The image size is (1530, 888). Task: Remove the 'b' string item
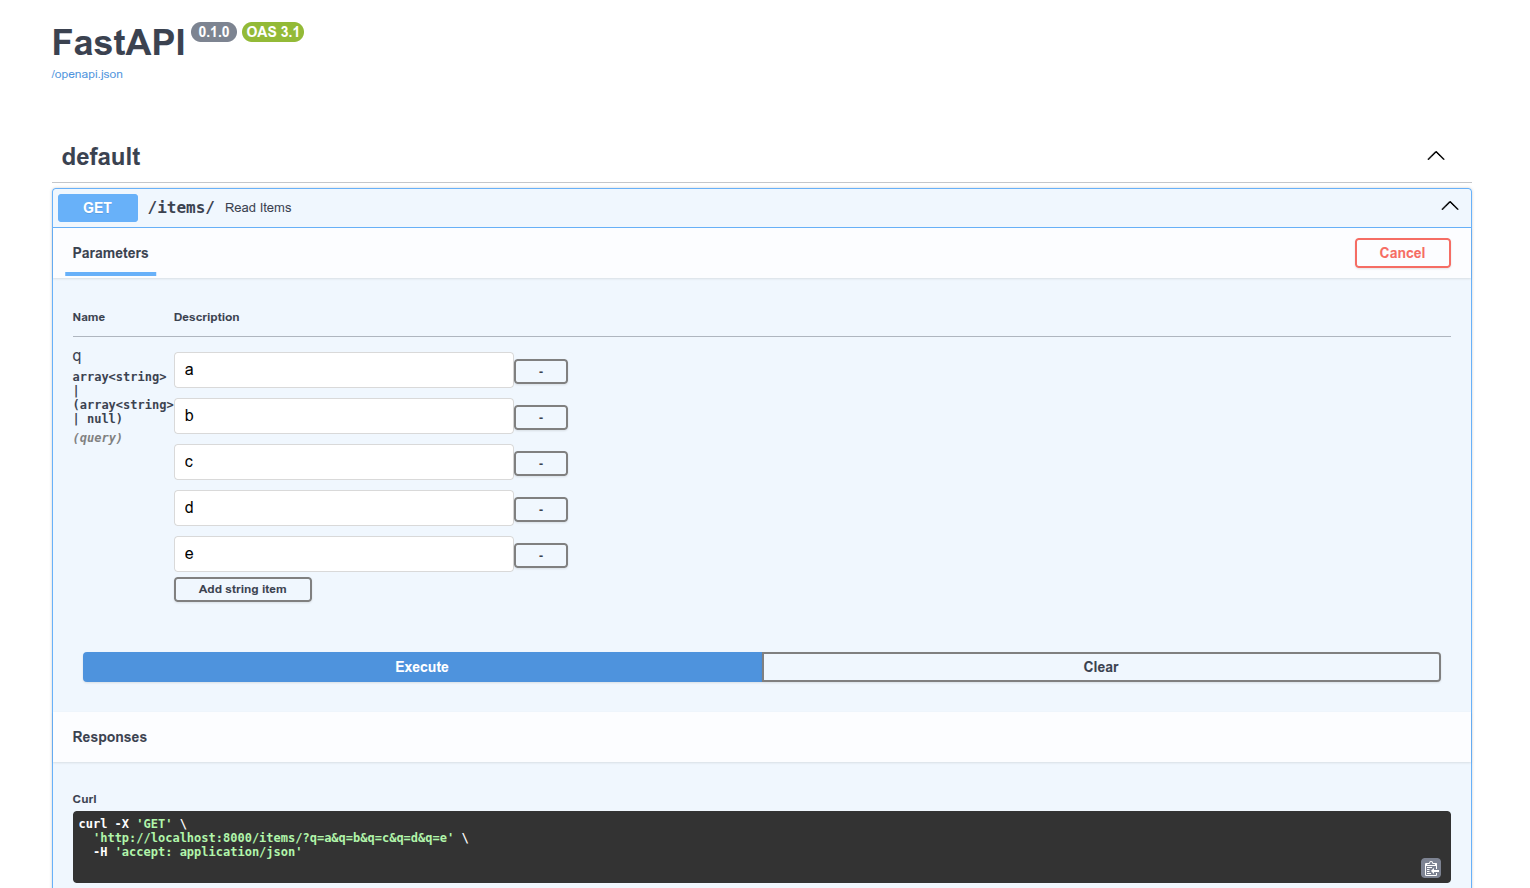click(x=540, y=418)
